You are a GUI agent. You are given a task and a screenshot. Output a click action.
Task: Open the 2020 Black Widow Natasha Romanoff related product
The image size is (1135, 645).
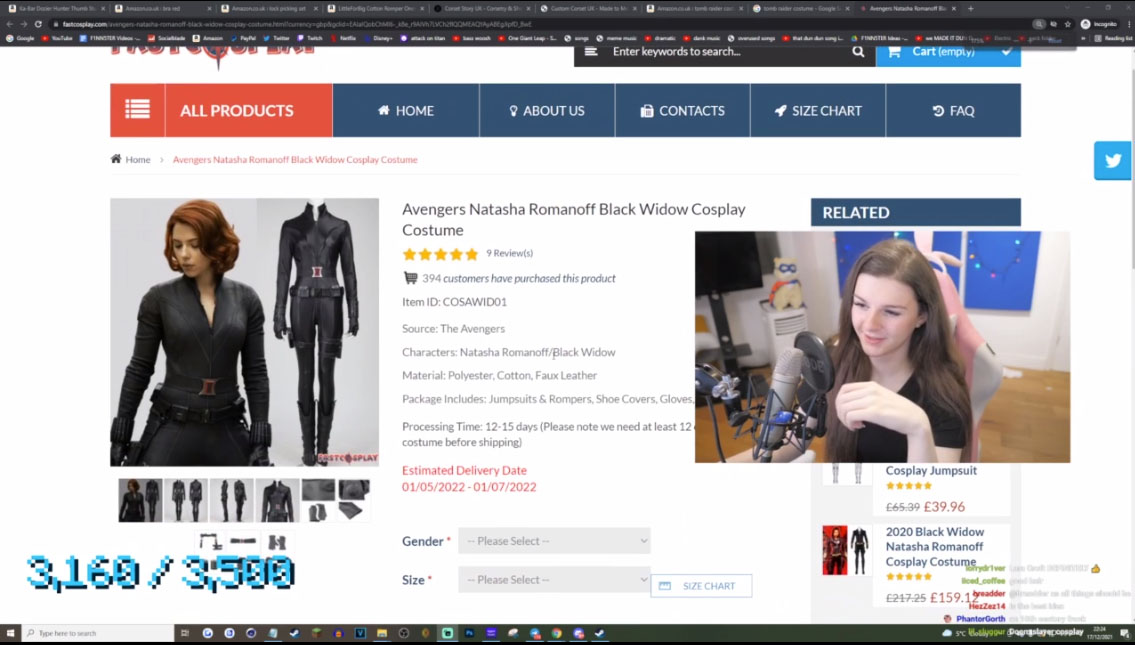(934, 547)
